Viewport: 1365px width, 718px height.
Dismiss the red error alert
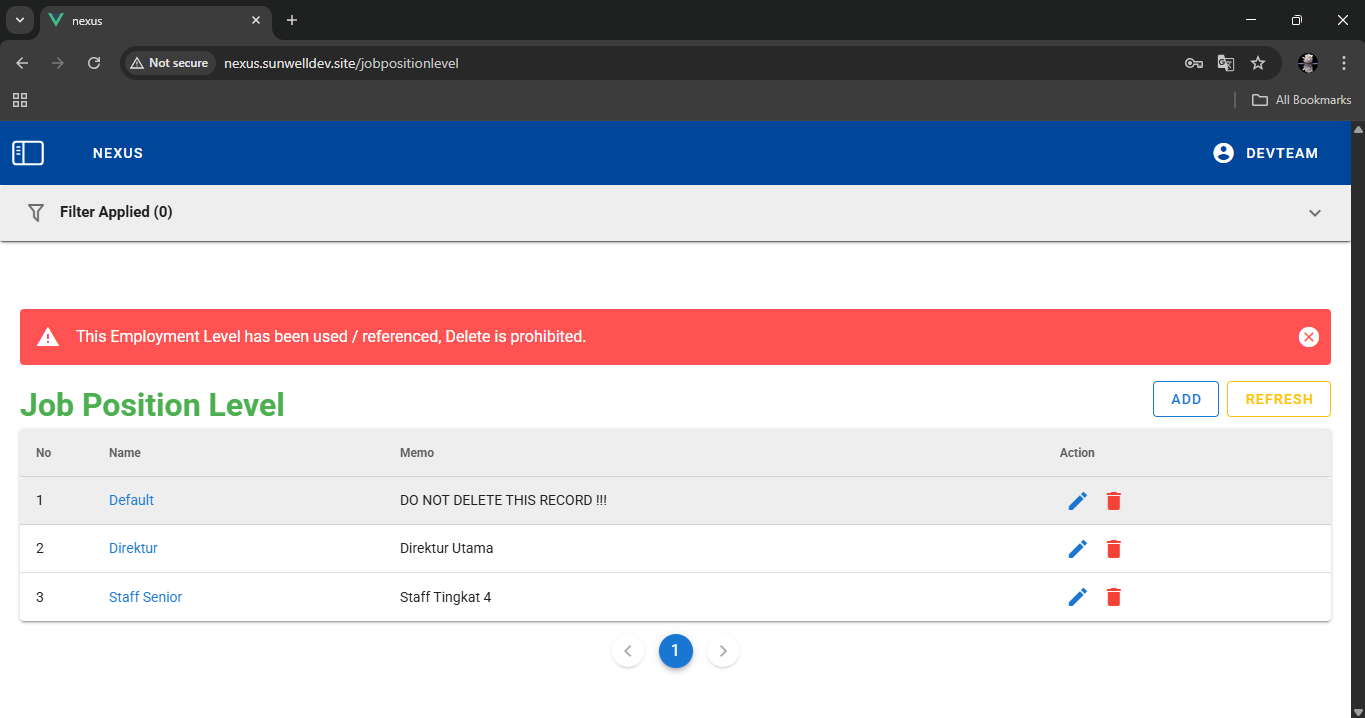[1308, 337]
